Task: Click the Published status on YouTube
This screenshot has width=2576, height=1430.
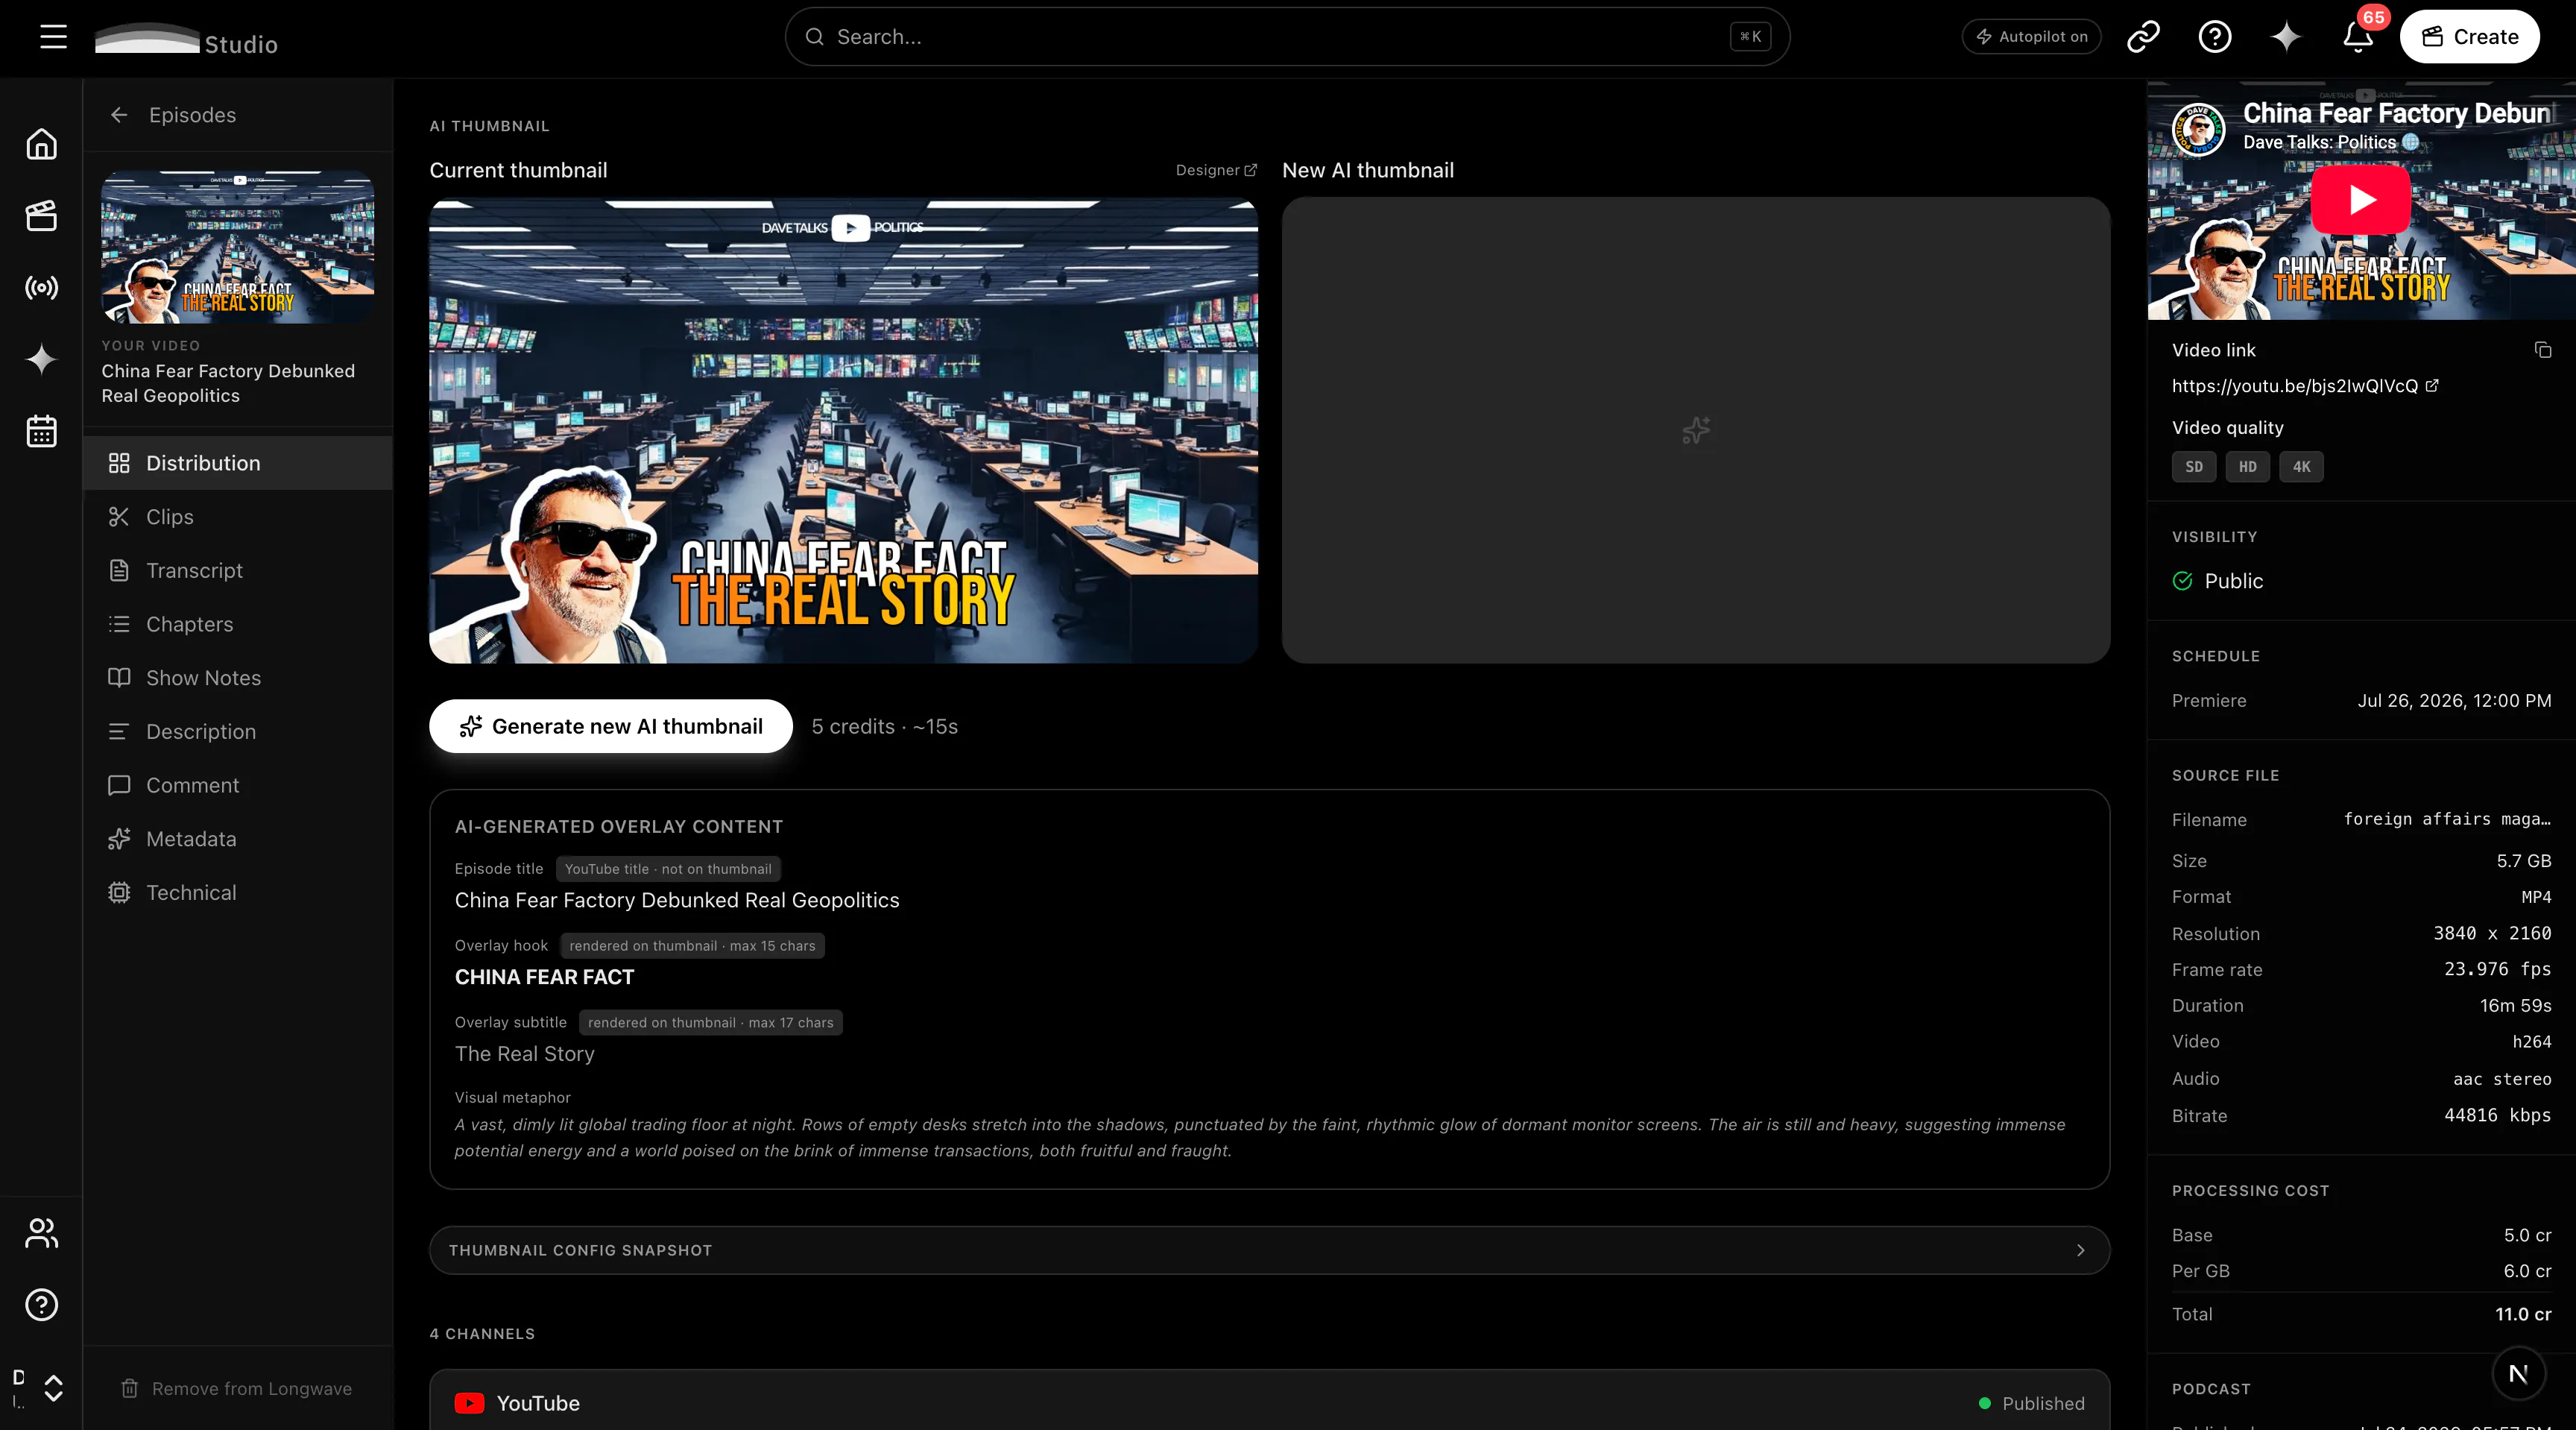Action: (2032, 1403)
